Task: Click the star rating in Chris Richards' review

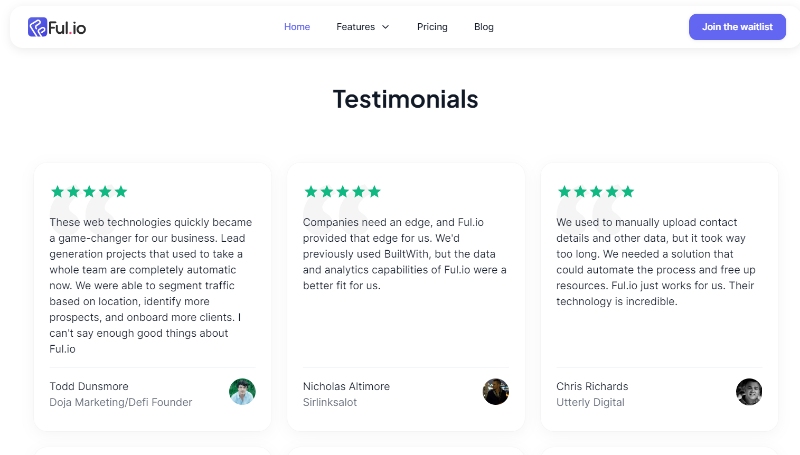Action: click(x=596, y=191)
